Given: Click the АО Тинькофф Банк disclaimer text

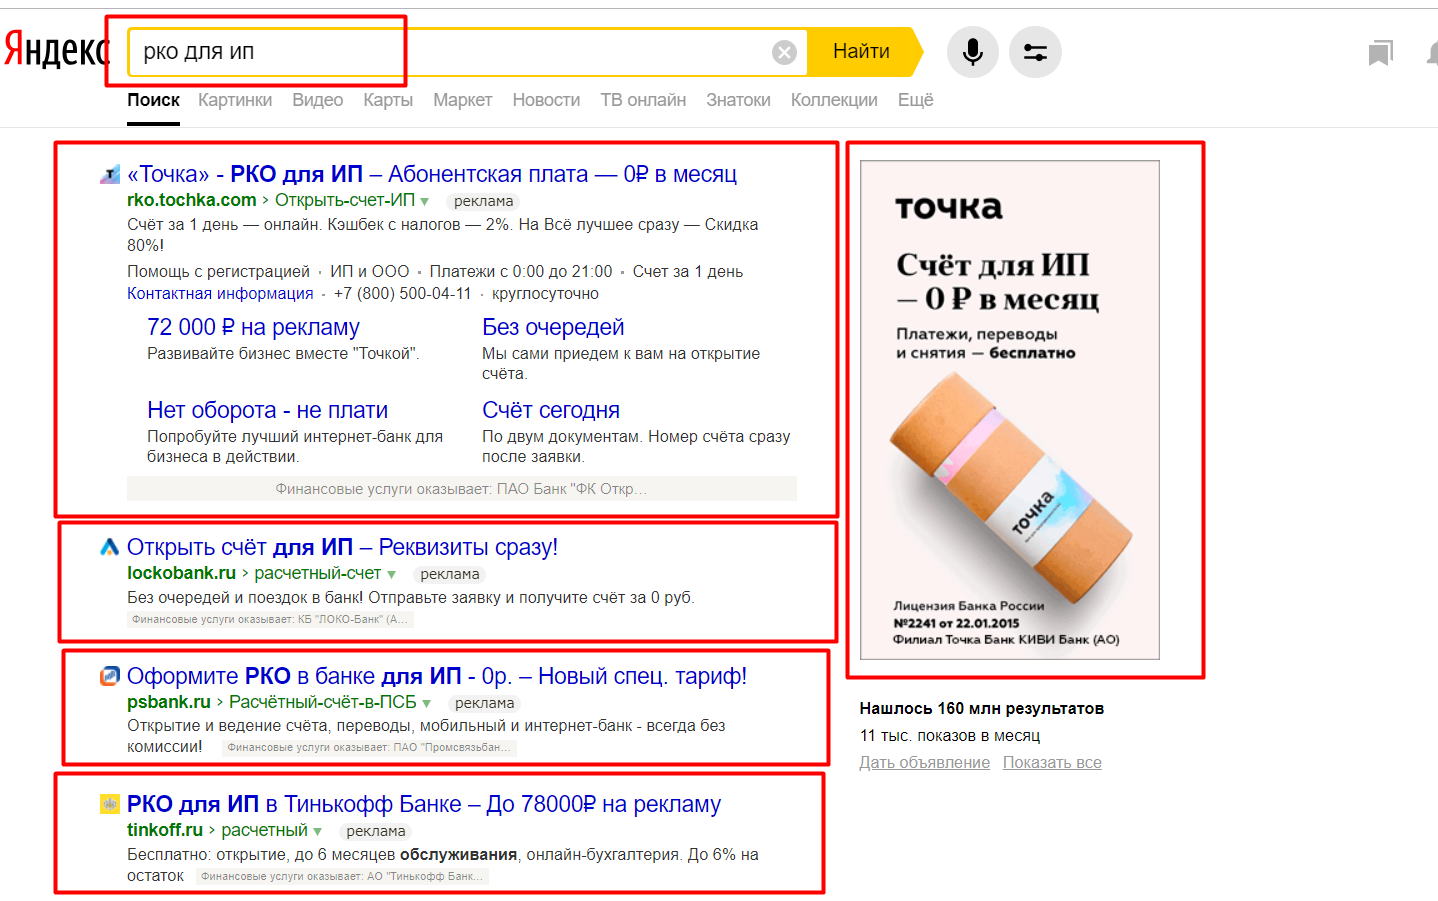Looking at the screenshot, I should (x=342, y=876).
